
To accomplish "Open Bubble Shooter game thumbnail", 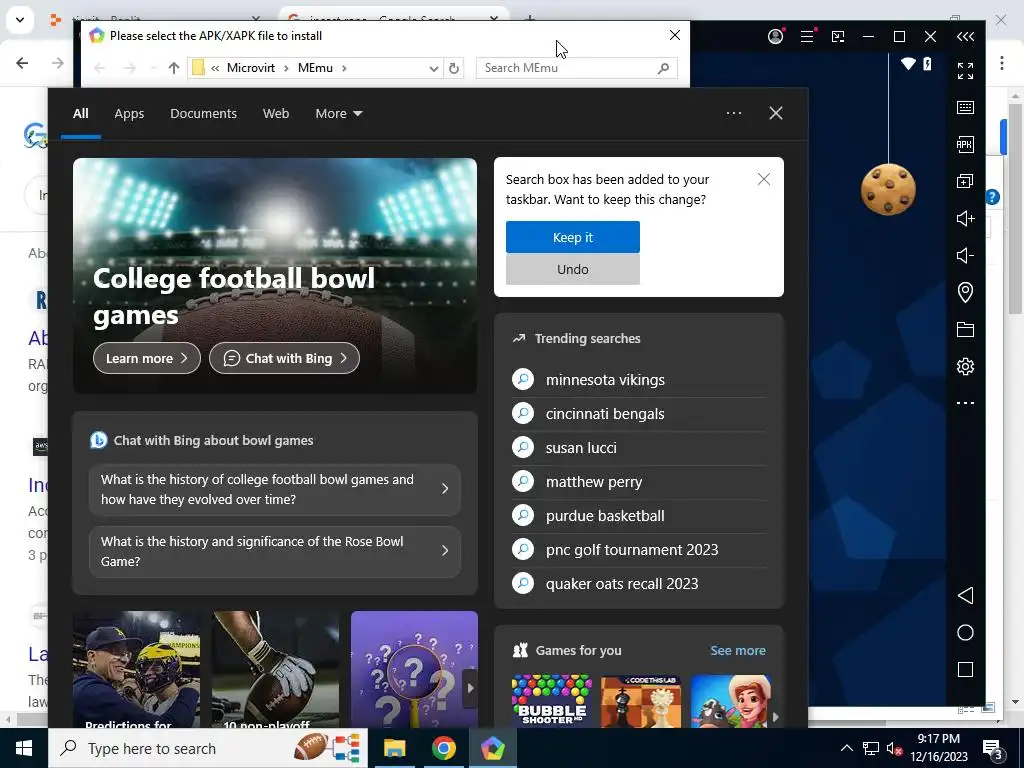I will click(552, 701).
